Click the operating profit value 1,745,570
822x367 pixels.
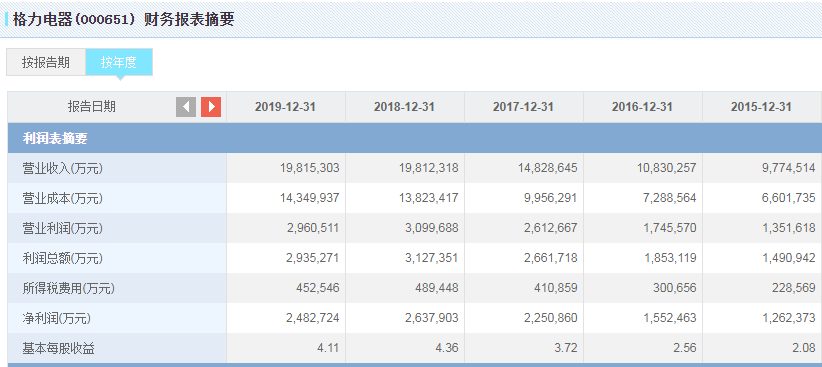pos(669,228)
